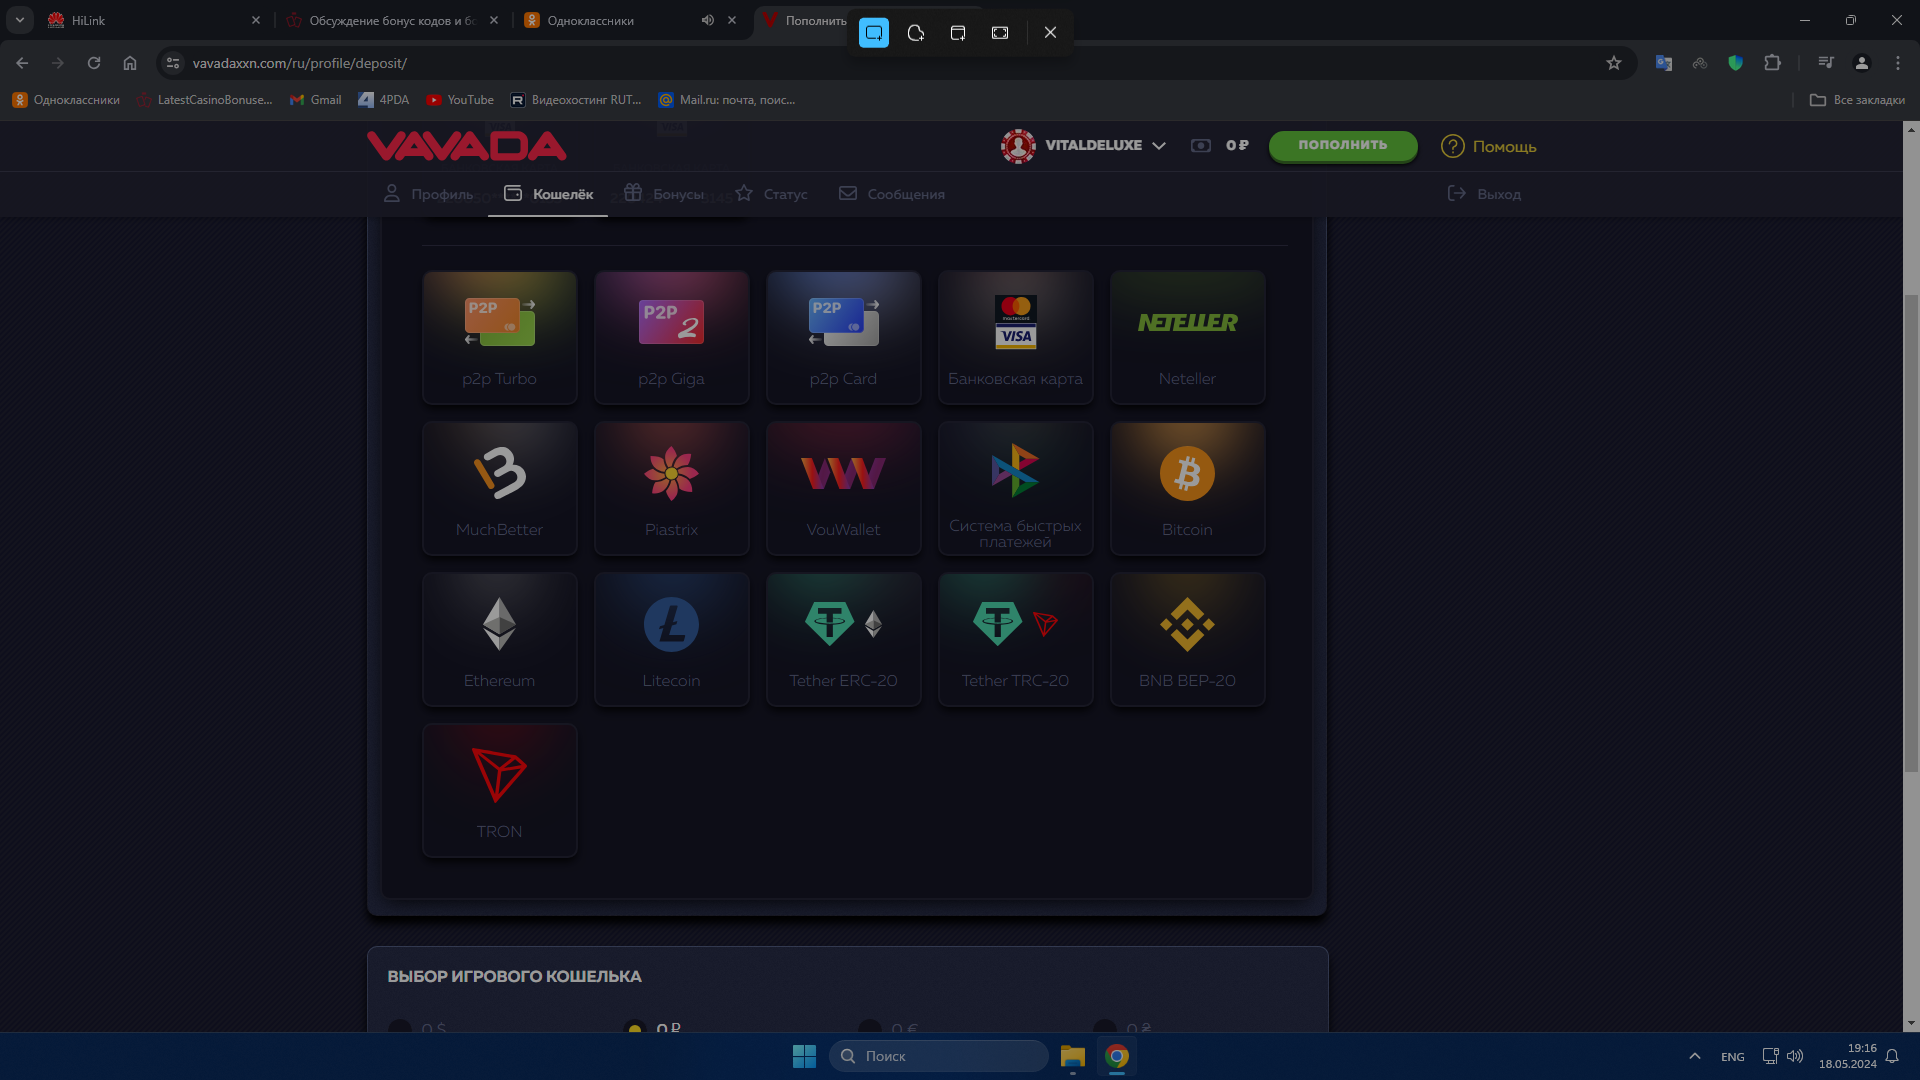Select the BNB BEP-20 tile
Viewport: 1920px width, 1080px height.
point(1187,639)
